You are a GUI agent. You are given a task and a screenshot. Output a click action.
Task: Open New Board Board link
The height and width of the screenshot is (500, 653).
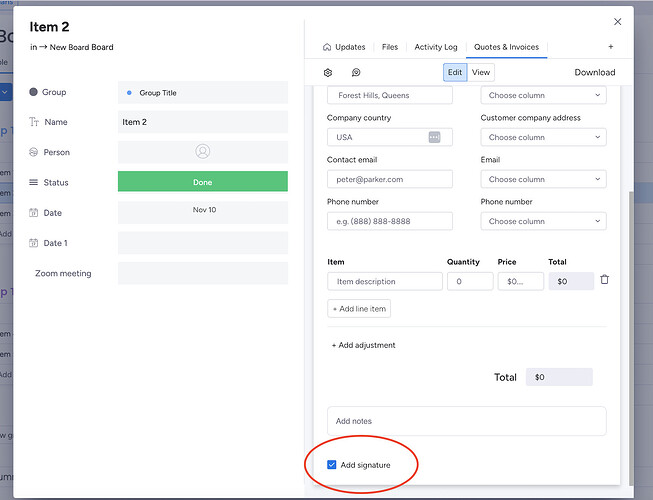click(81, 47)
